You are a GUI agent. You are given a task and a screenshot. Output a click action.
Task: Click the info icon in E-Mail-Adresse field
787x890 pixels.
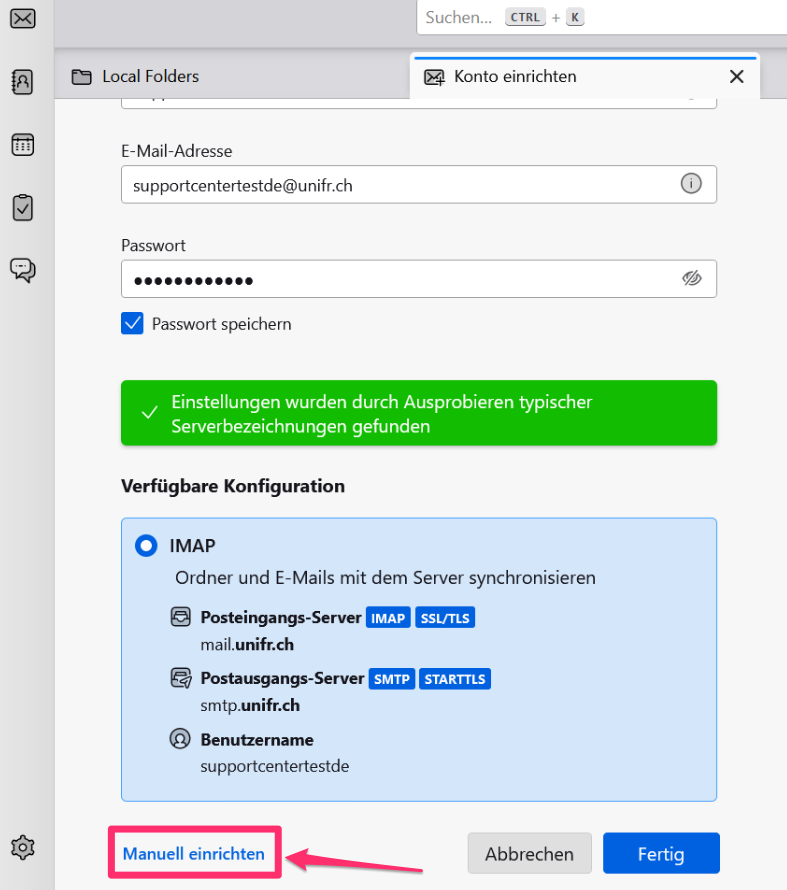[691, 184]
